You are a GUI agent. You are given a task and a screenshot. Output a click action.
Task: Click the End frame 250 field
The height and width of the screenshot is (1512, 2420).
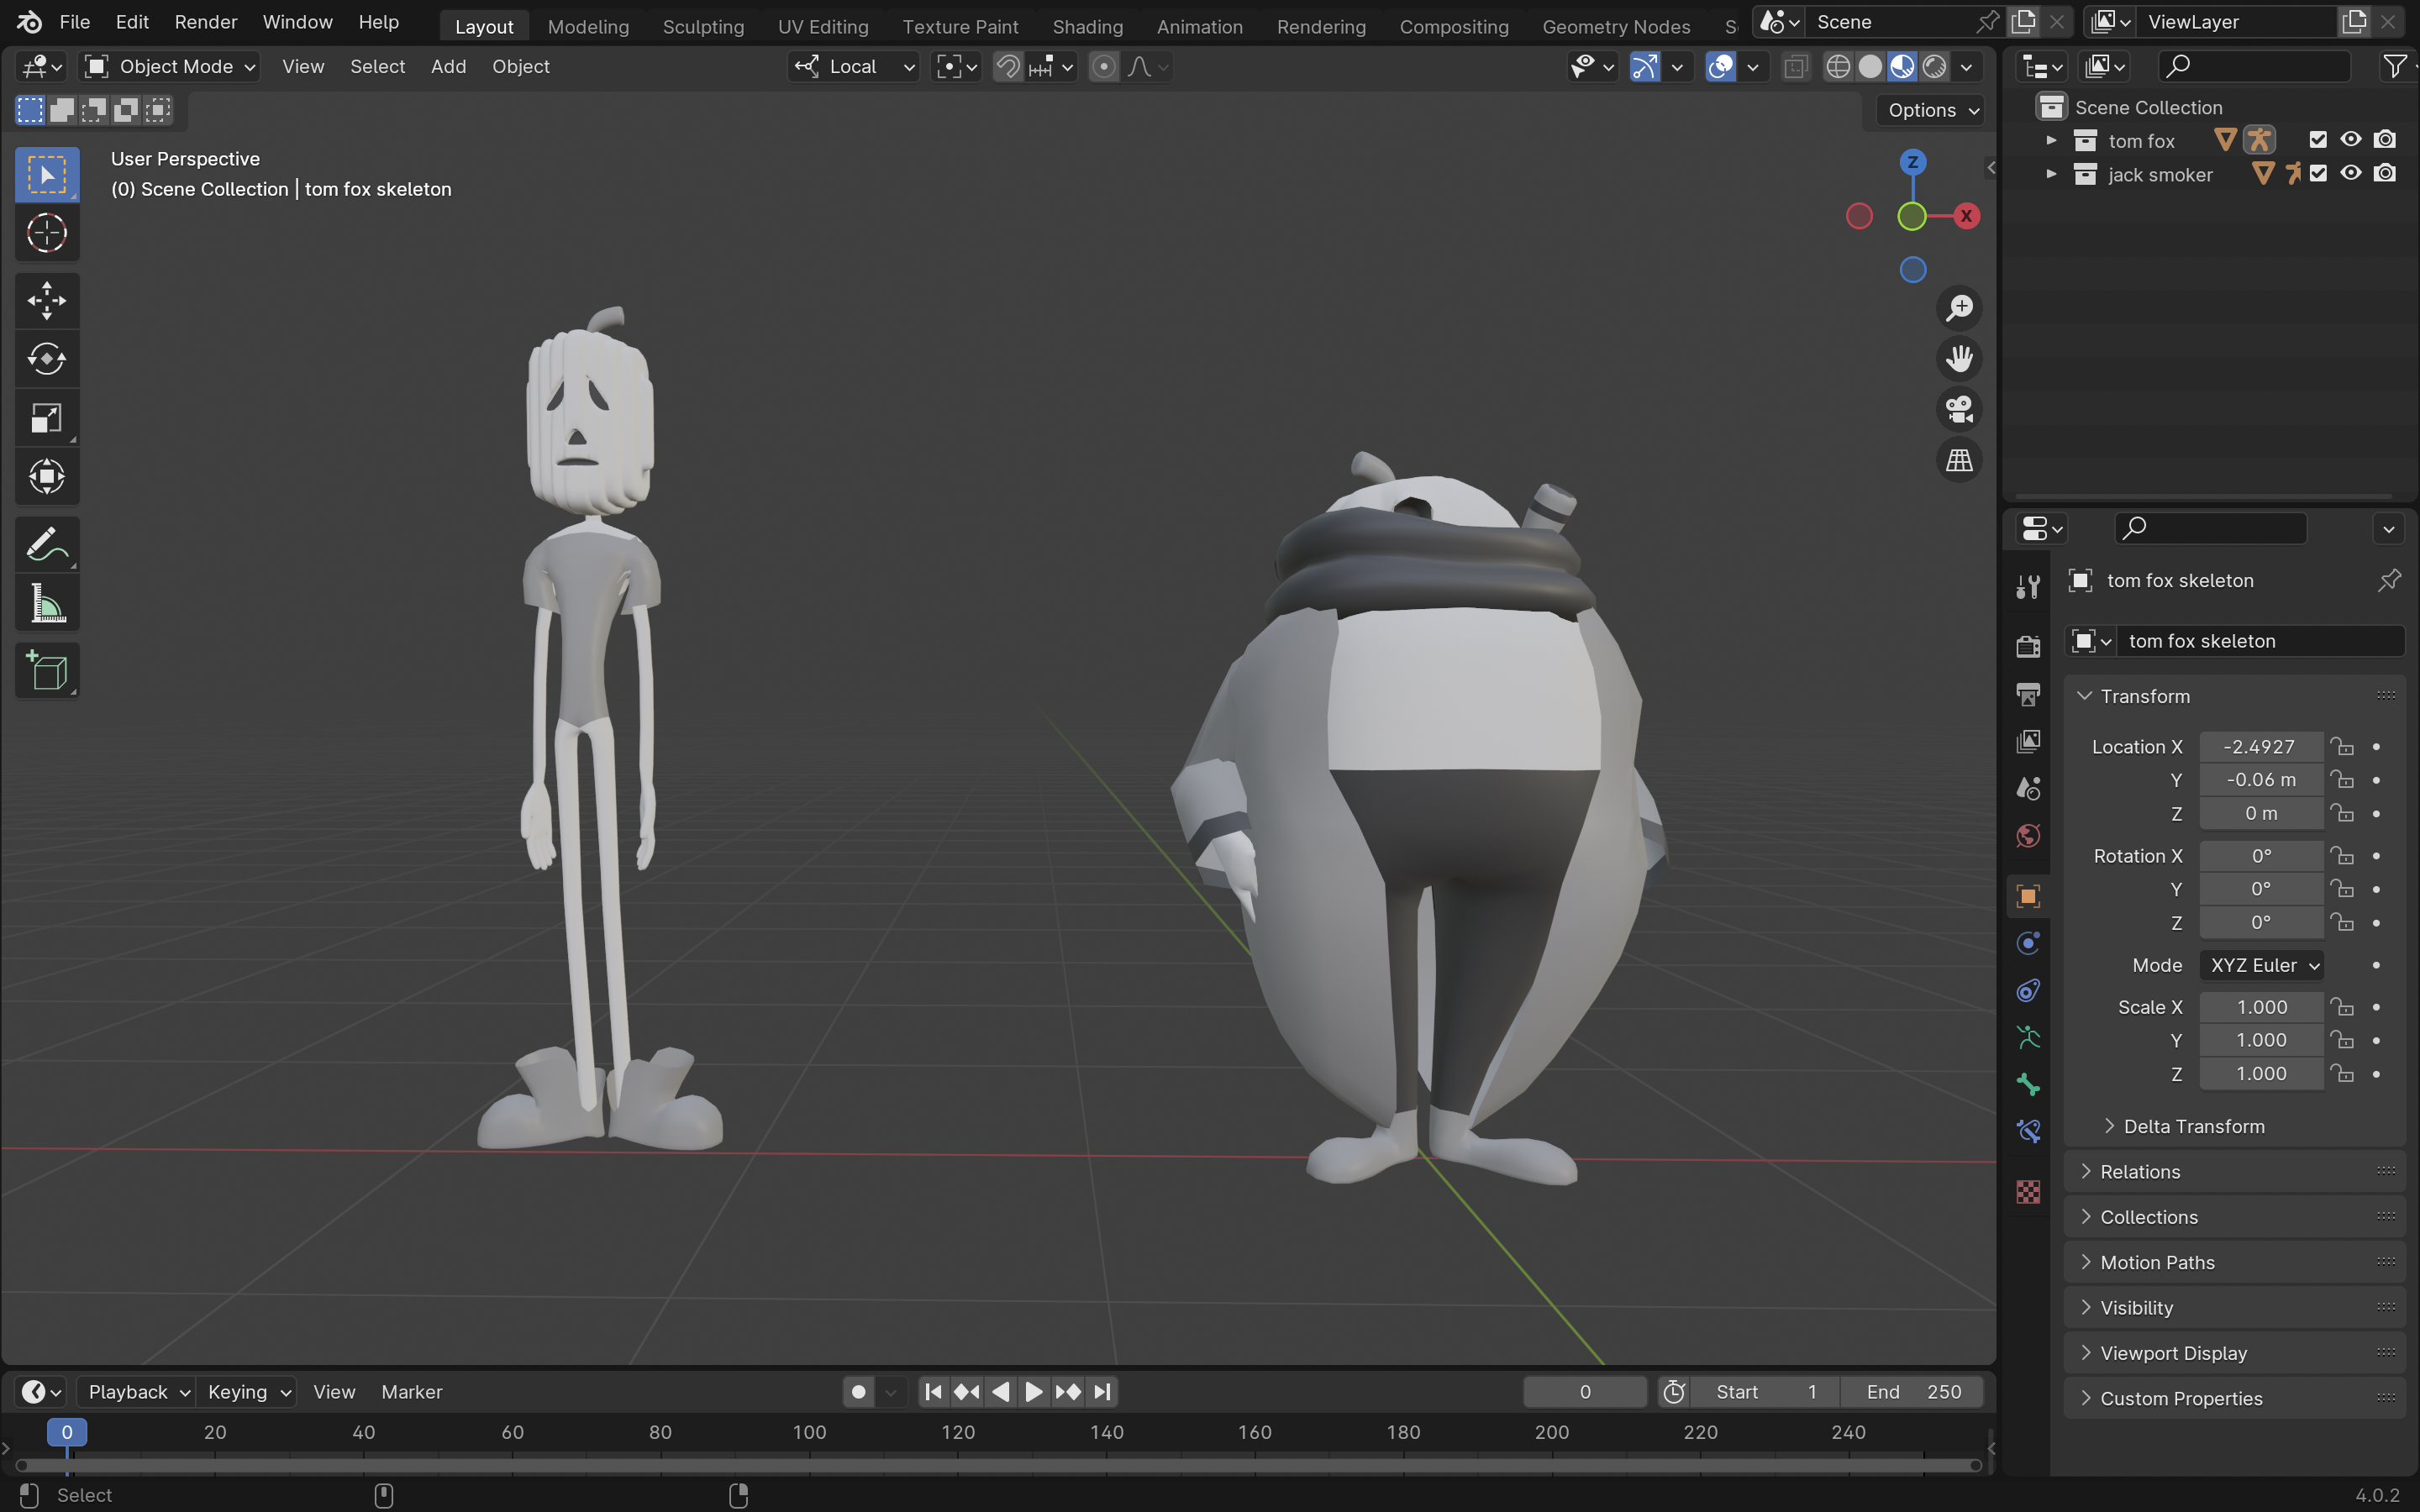click(x=1913, y=1392)
